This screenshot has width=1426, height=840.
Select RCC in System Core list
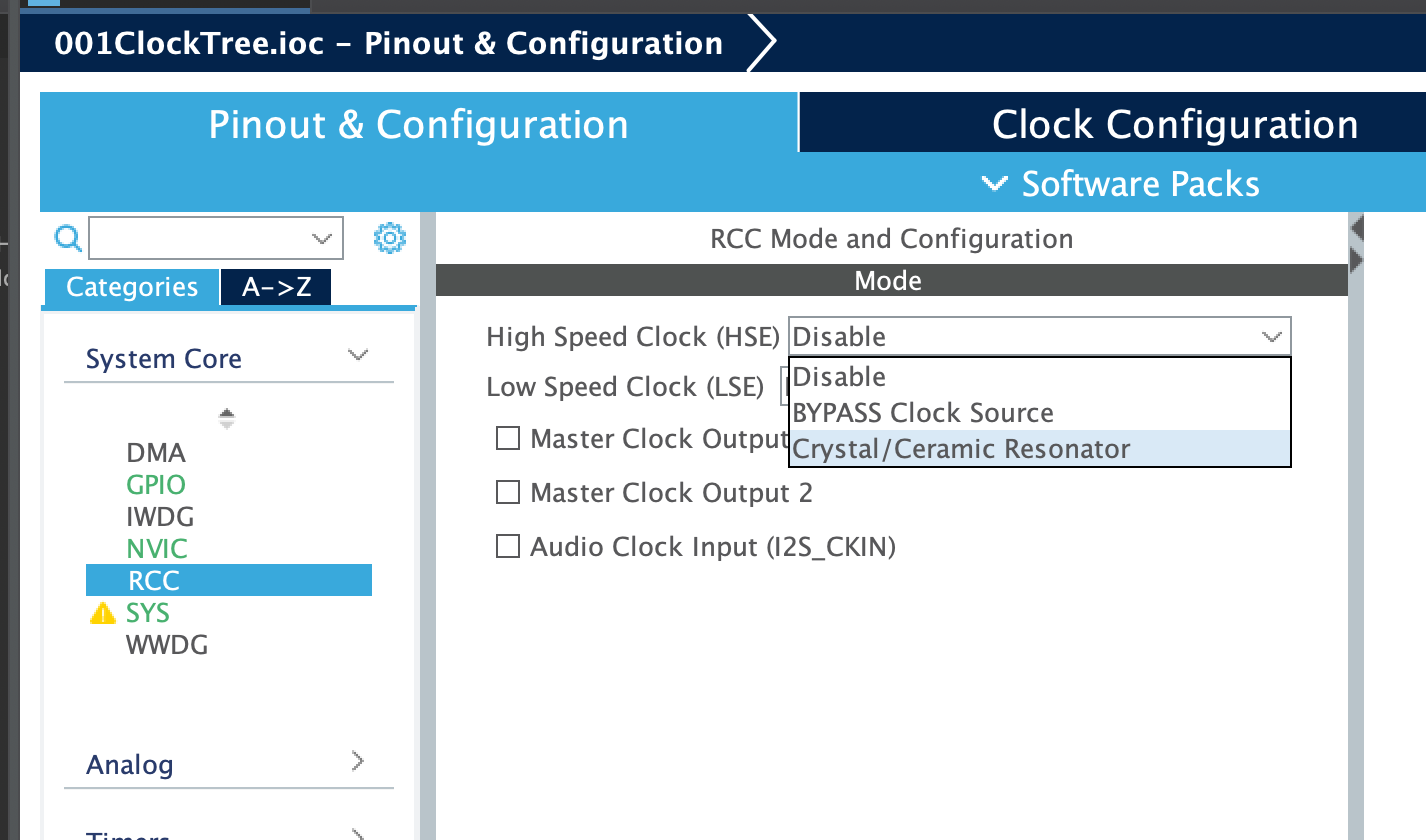coord(229,581)
